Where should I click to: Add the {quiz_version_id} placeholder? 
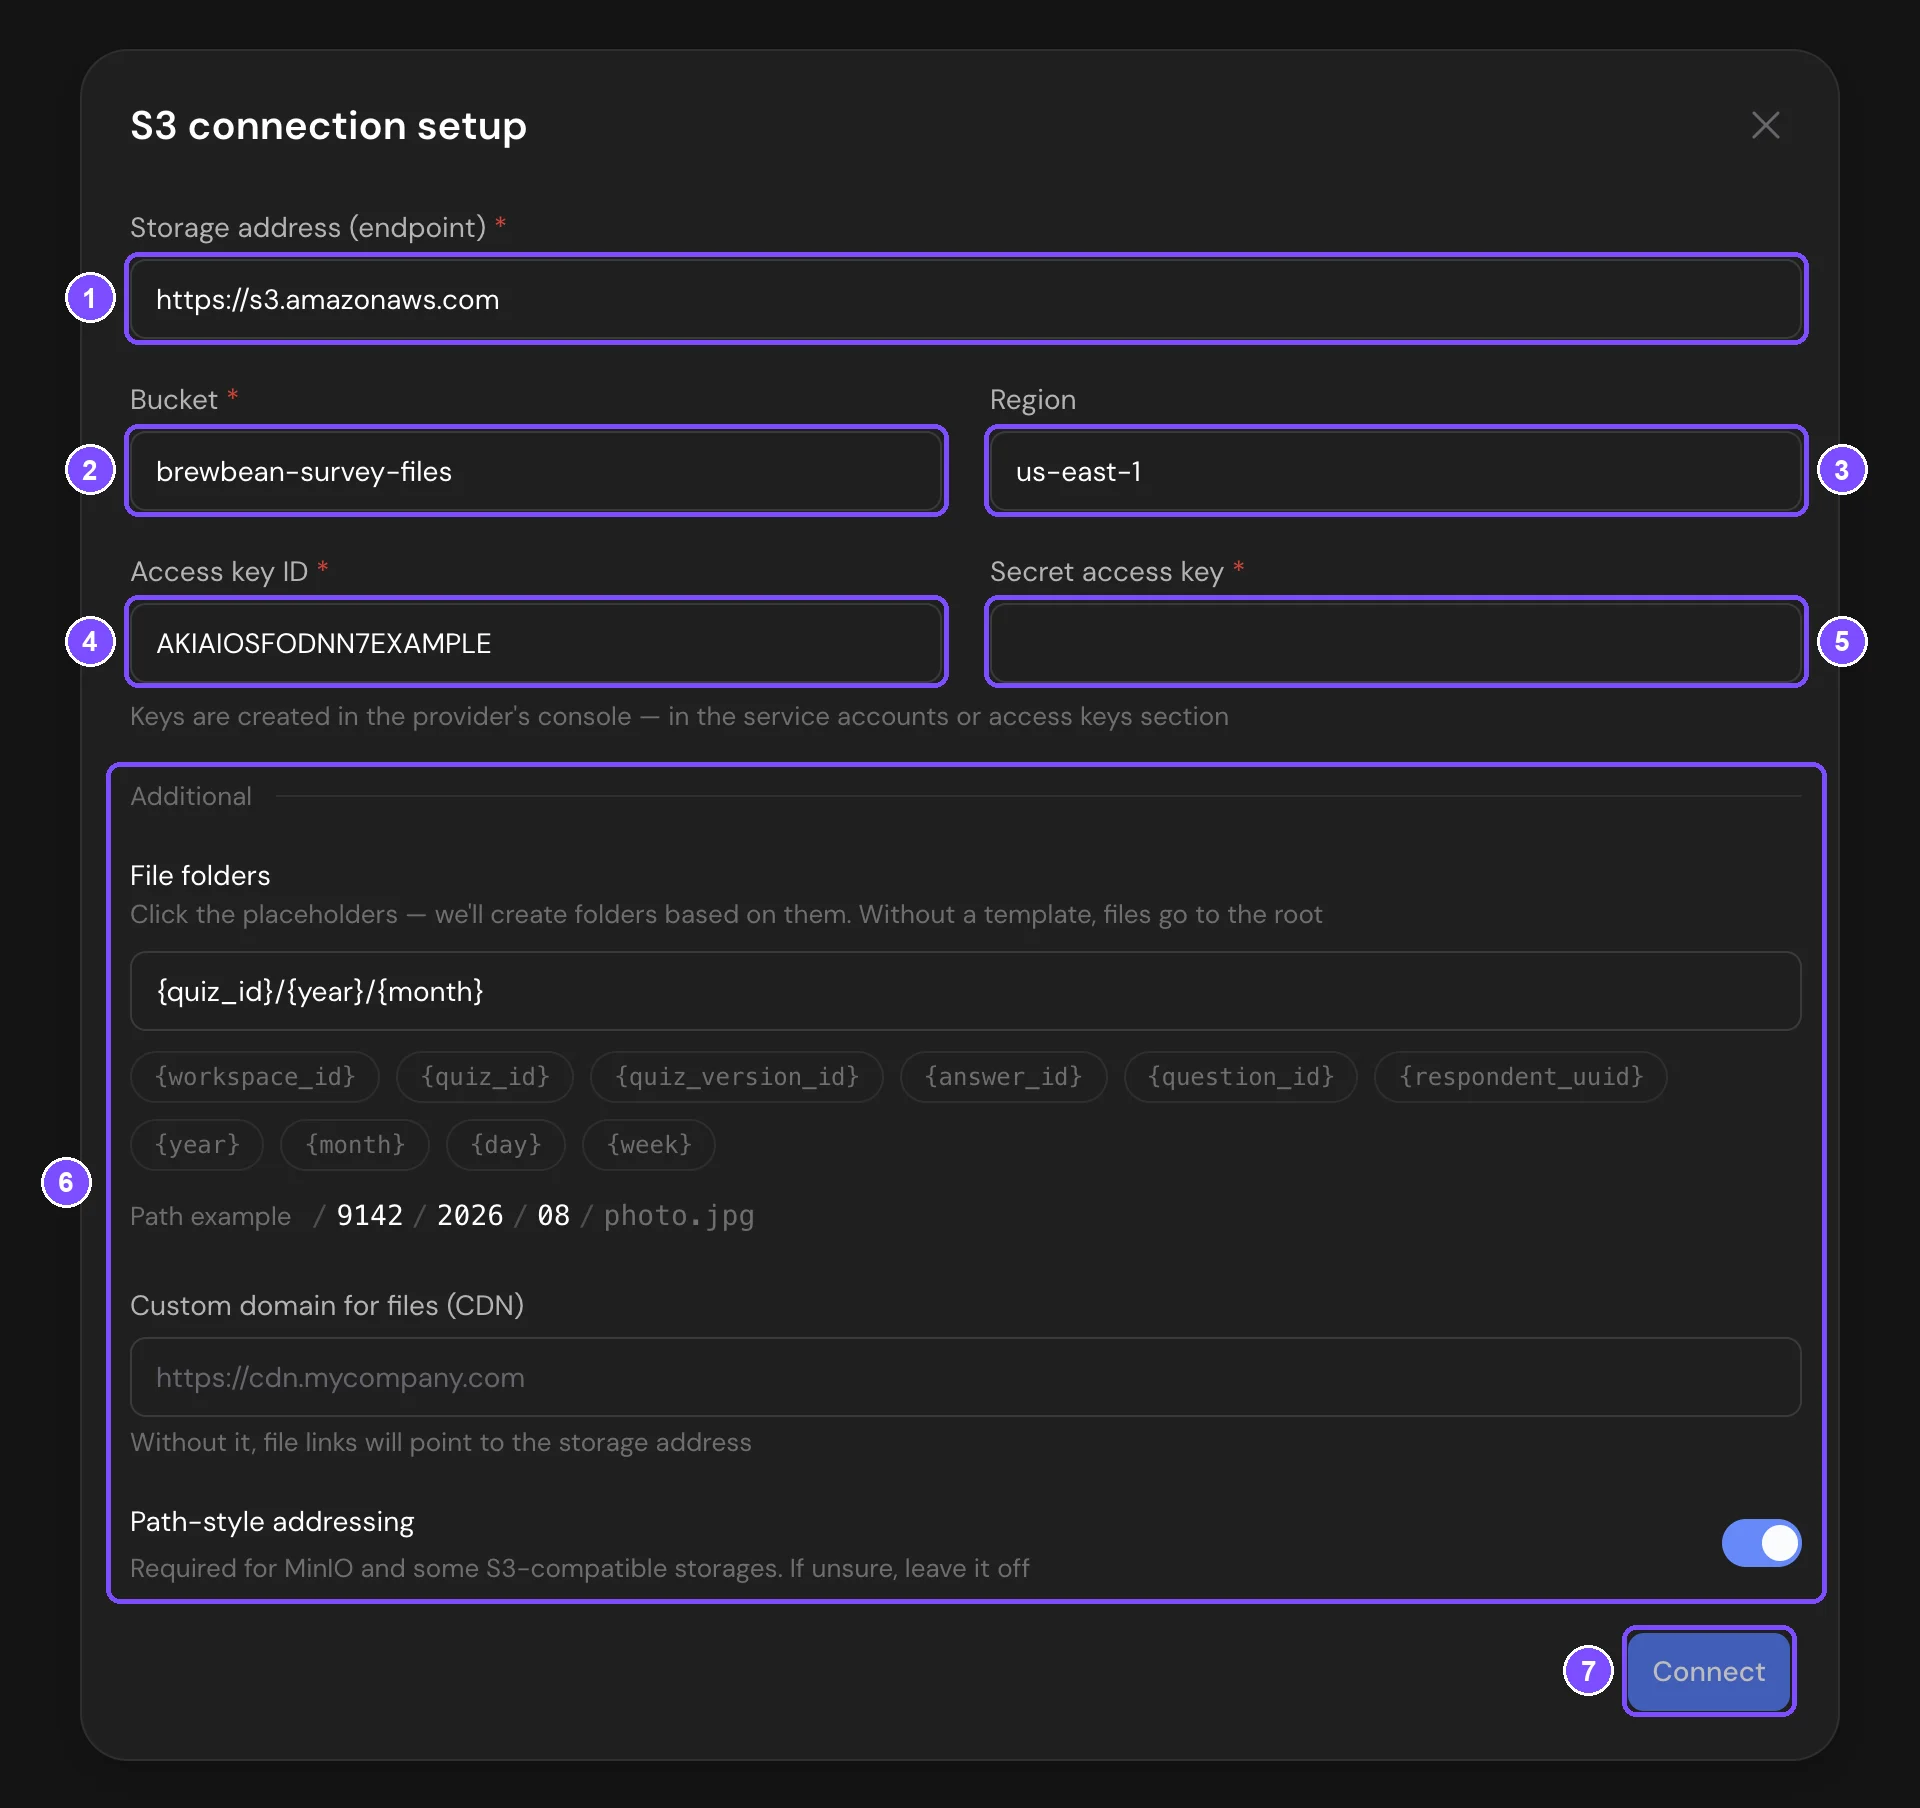click(x=737, y=1077)
